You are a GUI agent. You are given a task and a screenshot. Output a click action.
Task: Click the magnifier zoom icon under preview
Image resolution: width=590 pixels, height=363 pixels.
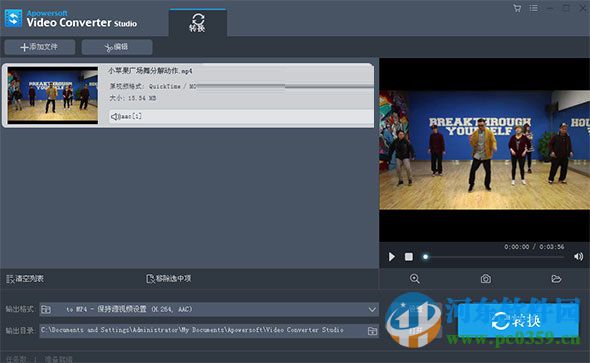pos(415,279)
